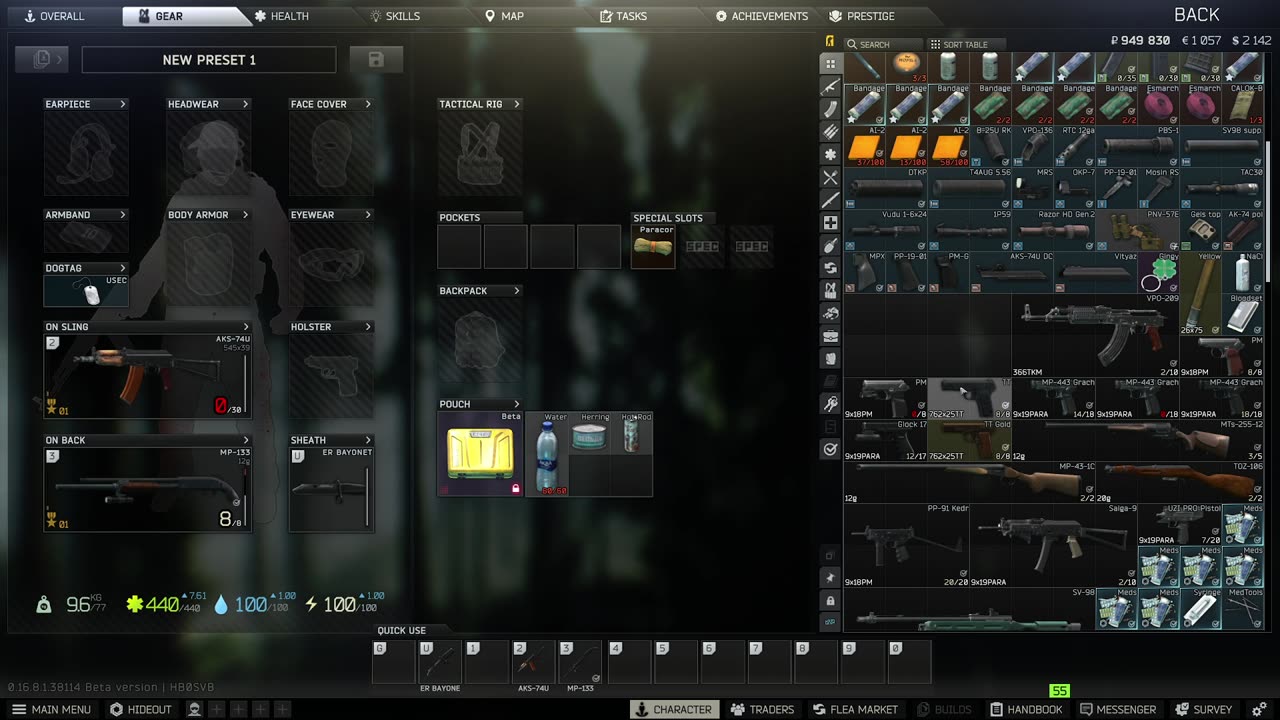The width and height of the screenshot is (1280, 720).
Task: Expand the Face Cover slot arrow
Action: [x=368, y=104]
